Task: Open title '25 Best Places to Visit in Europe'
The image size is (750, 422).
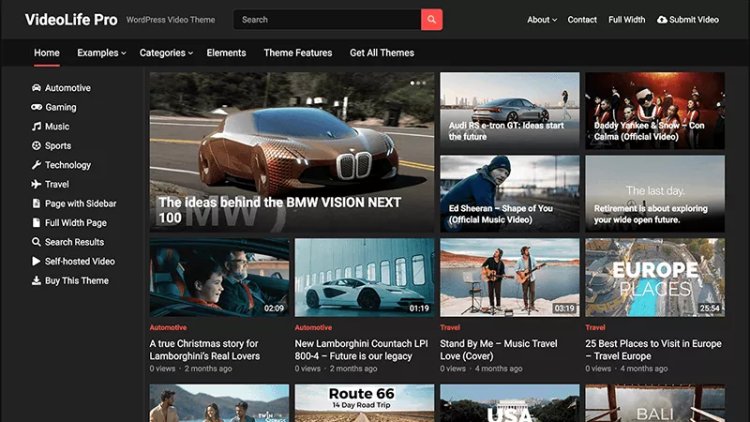Action: point(653,350)
